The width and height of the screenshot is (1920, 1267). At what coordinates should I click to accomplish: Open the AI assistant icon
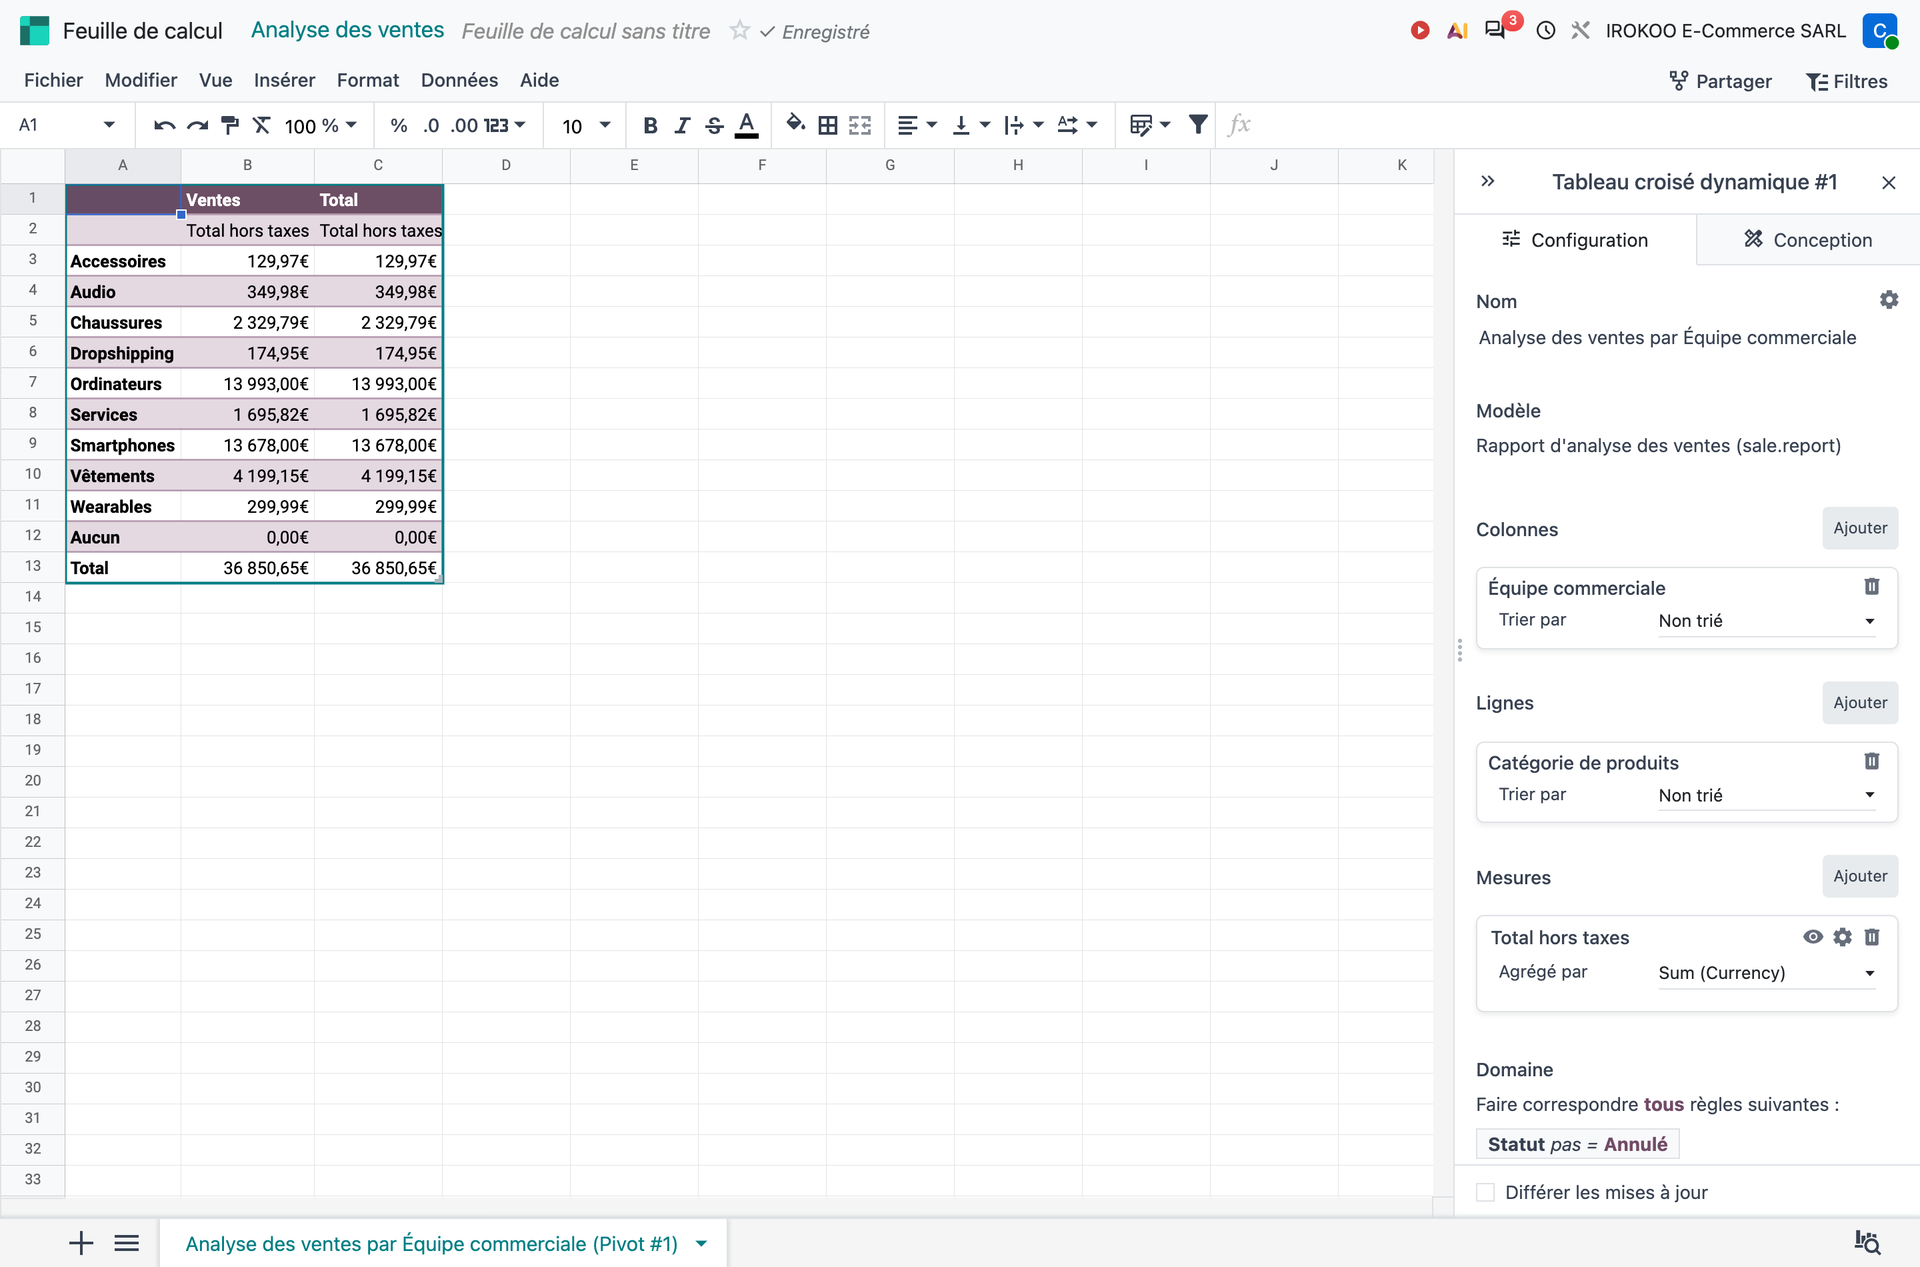[1458, 30]
